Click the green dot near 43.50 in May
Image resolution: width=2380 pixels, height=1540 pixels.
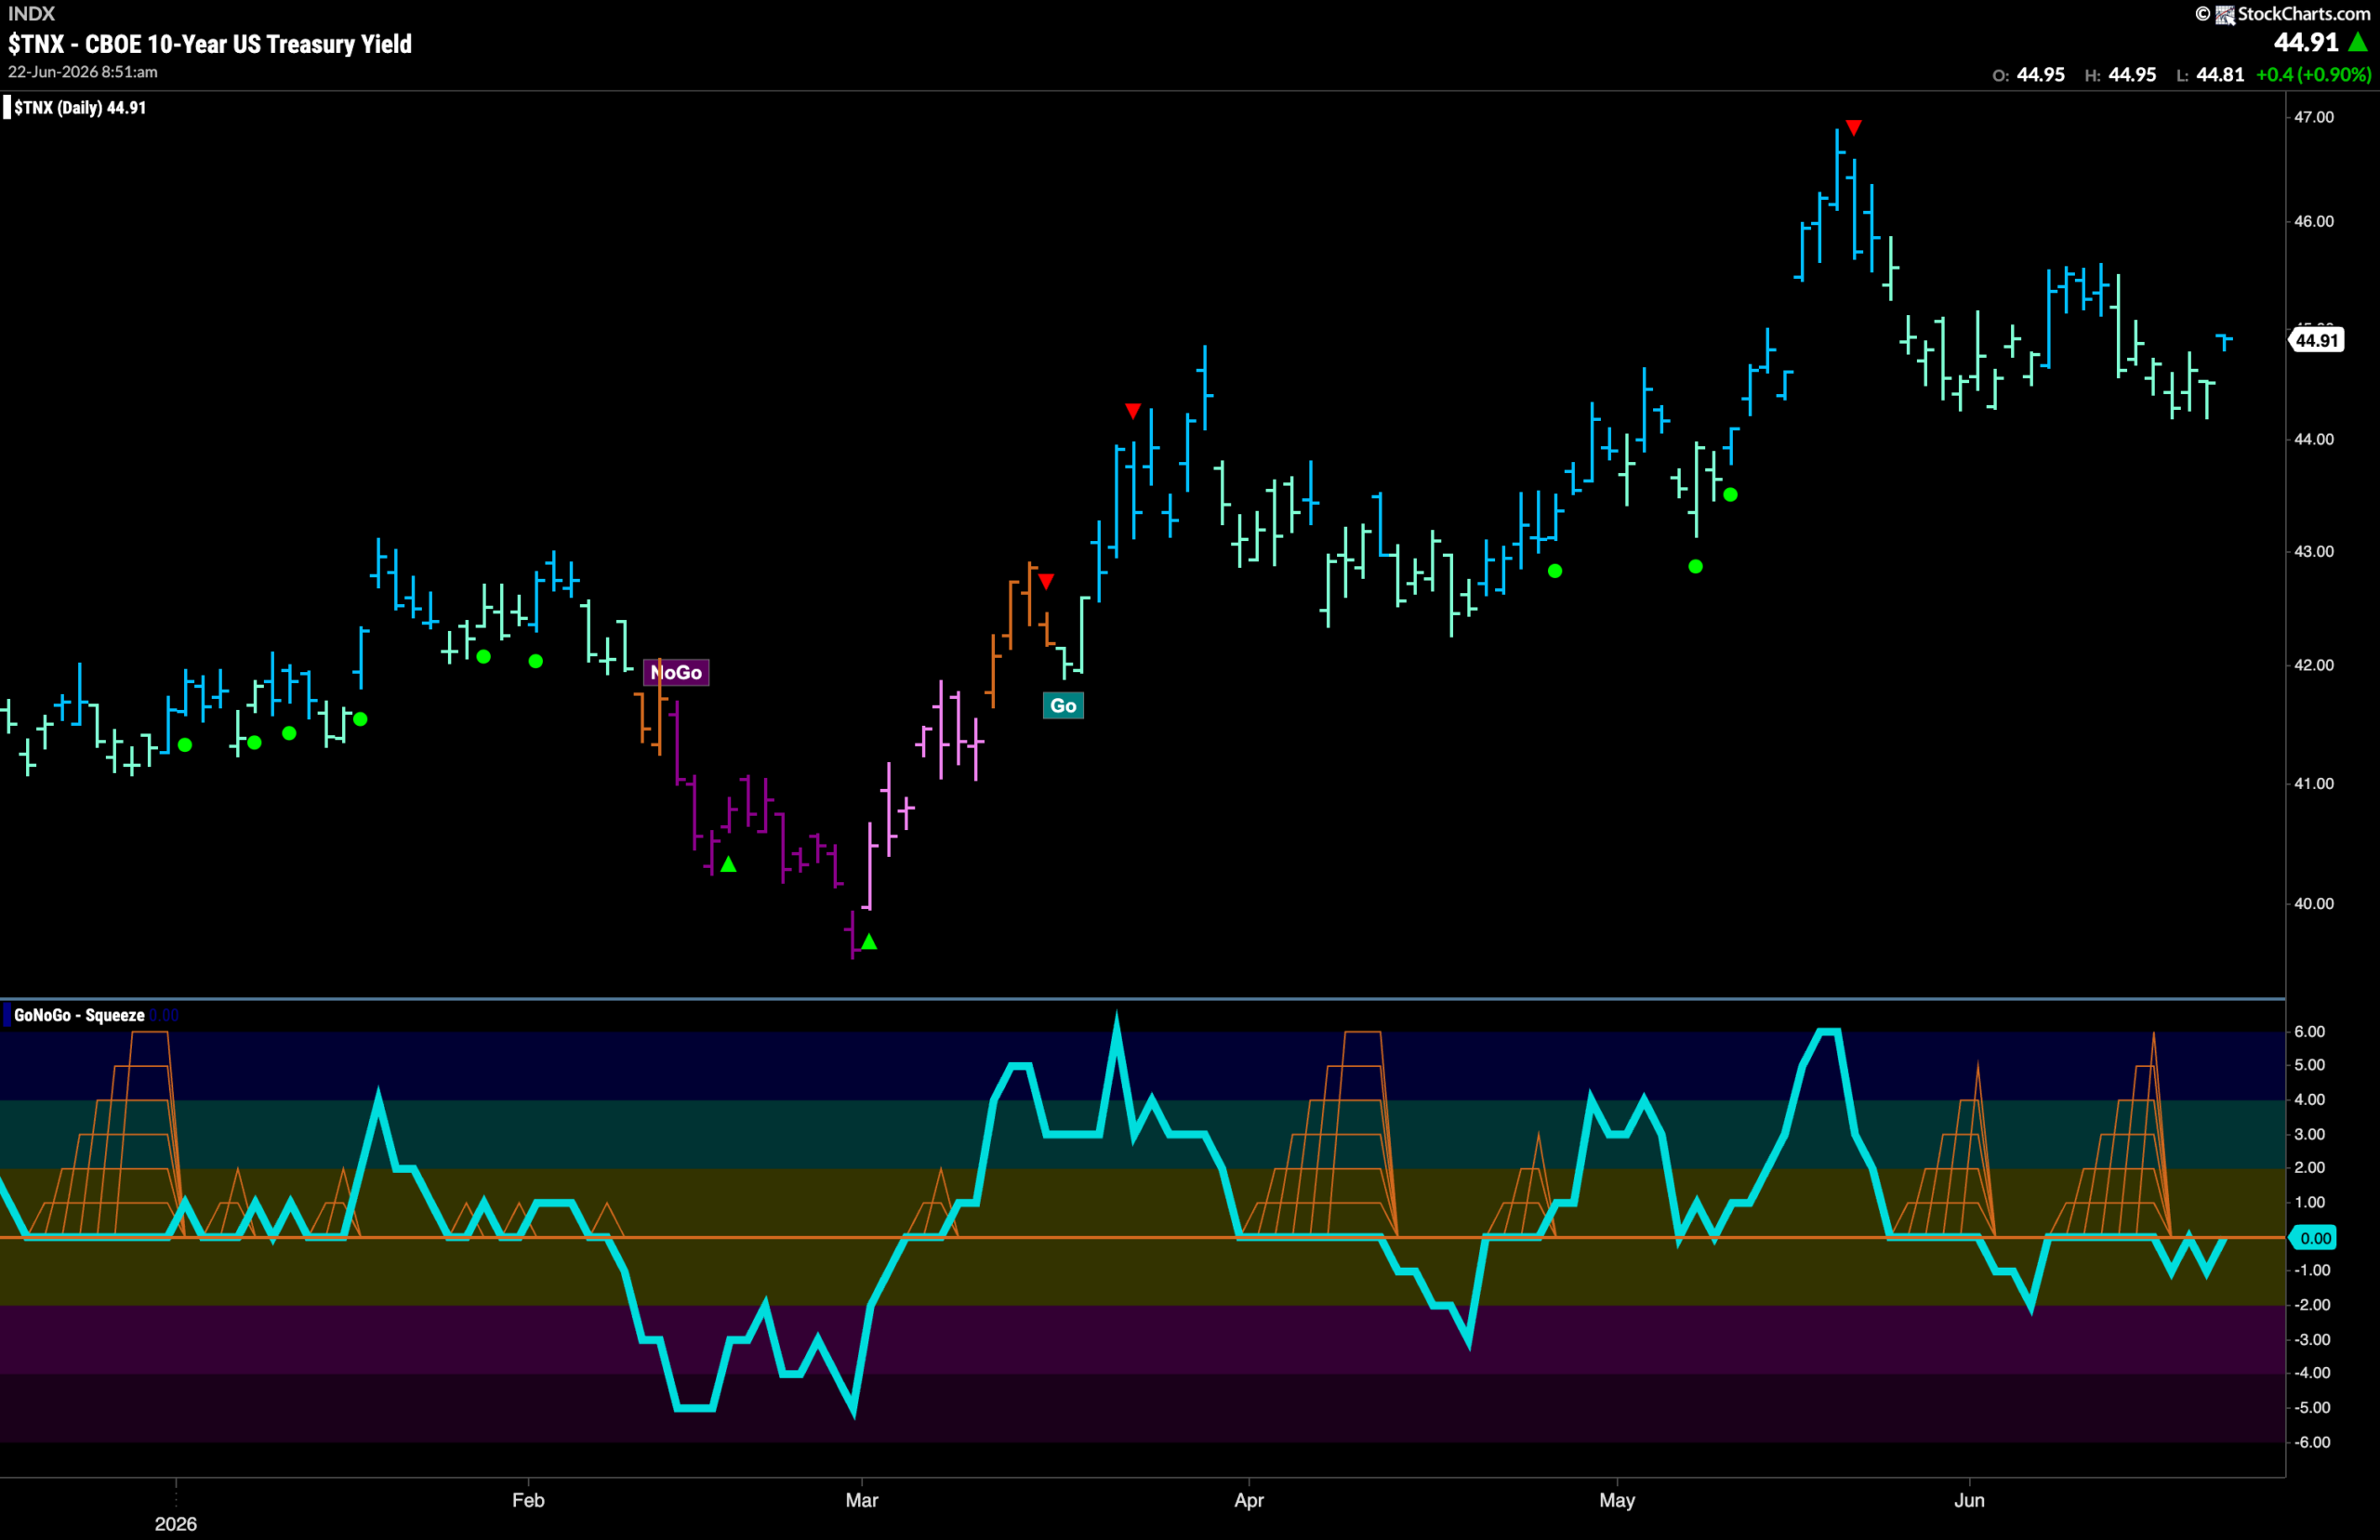[1730, 495]
